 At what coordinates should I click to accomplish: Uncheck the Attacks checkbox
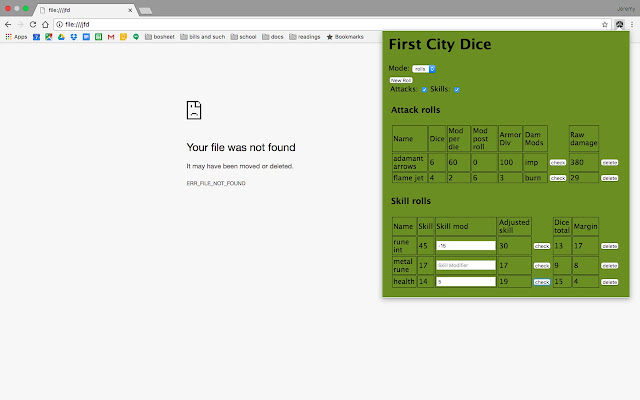424,90
